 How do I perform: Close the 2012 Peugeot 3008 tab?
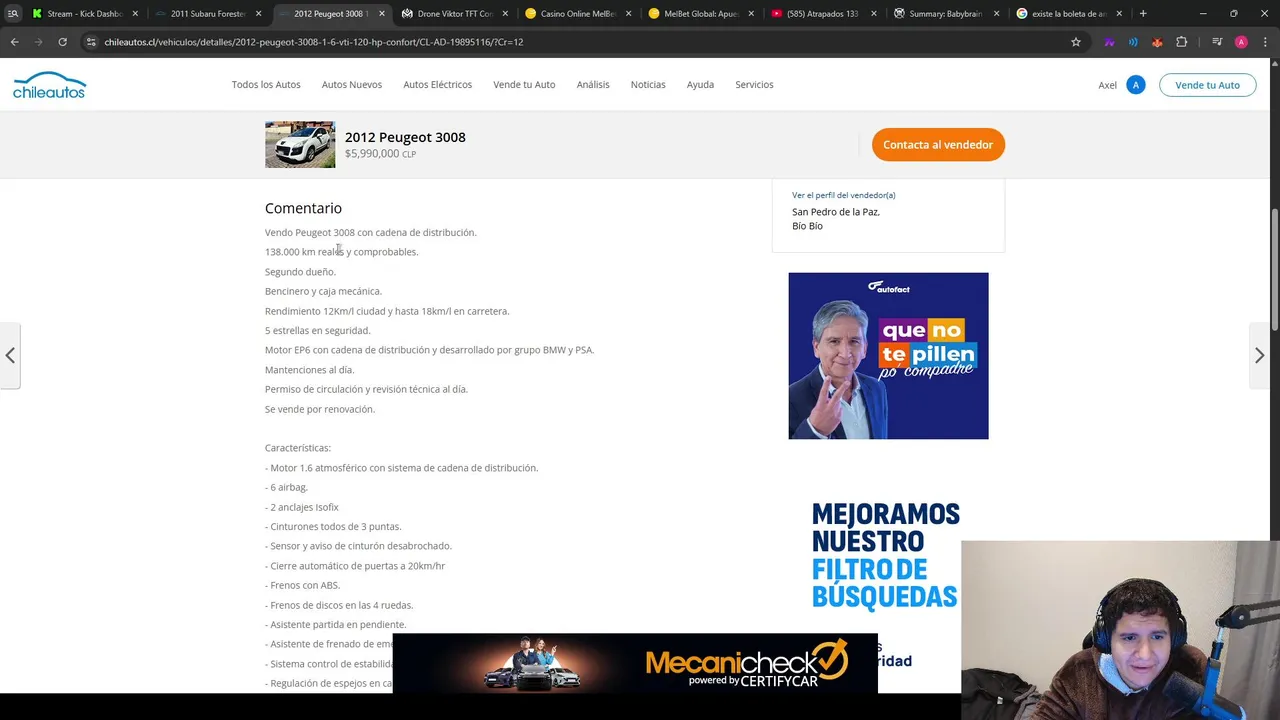tap(381, 14)
